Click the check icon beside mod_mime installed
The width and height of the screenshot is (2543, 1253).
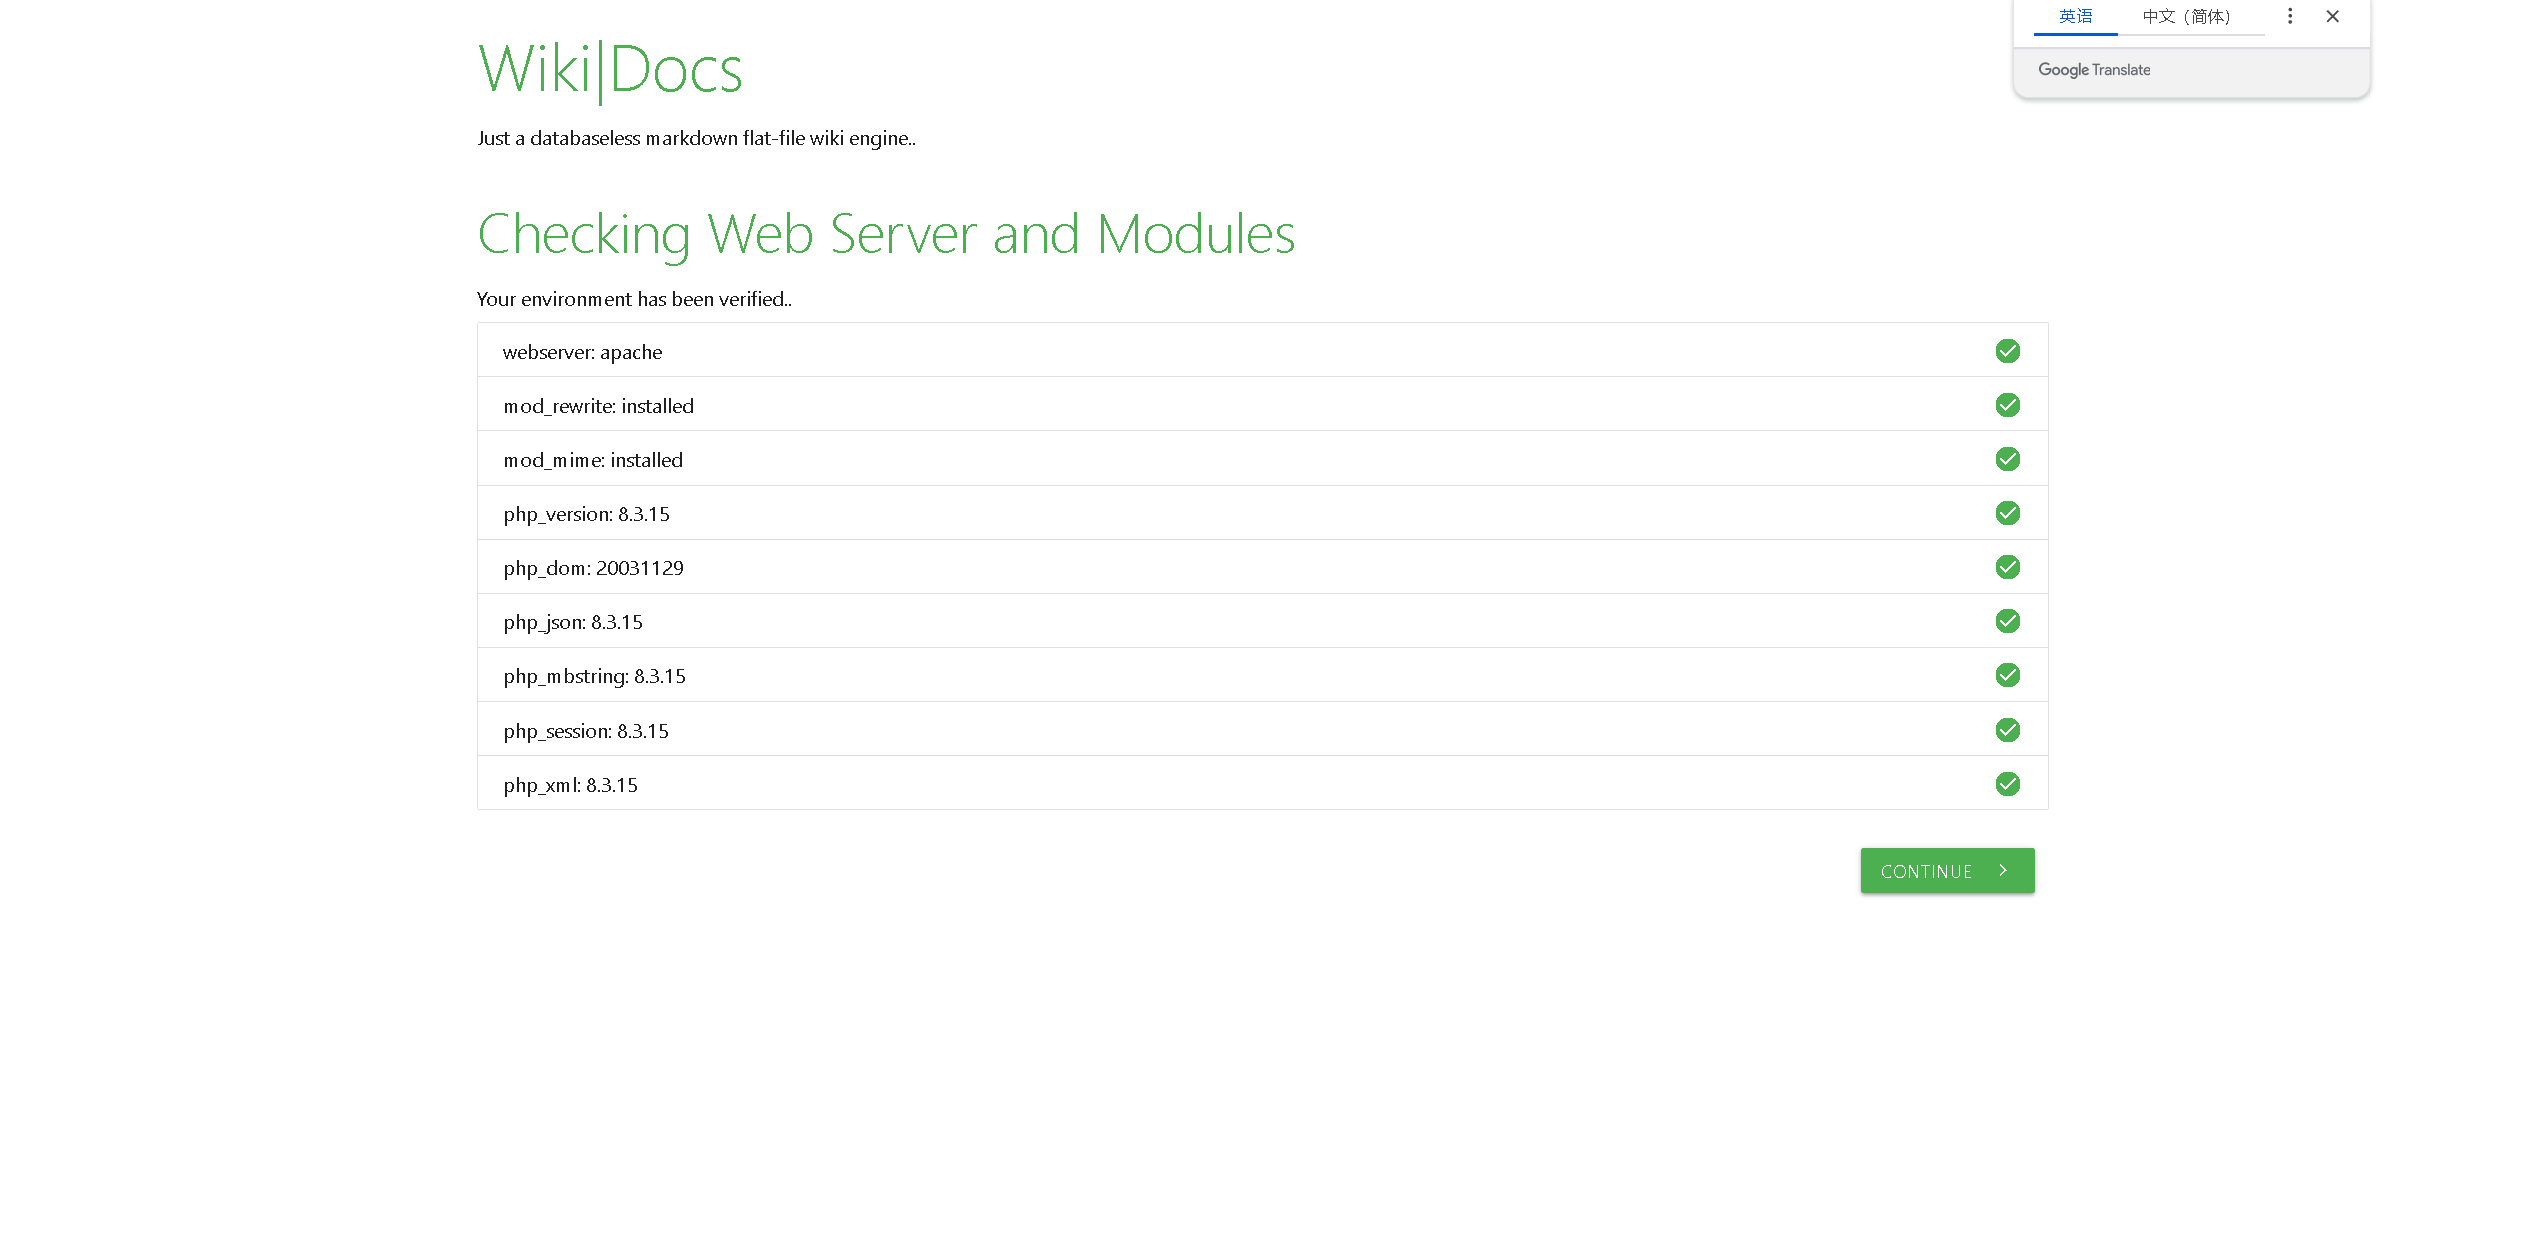click(x=2007, y=459)
